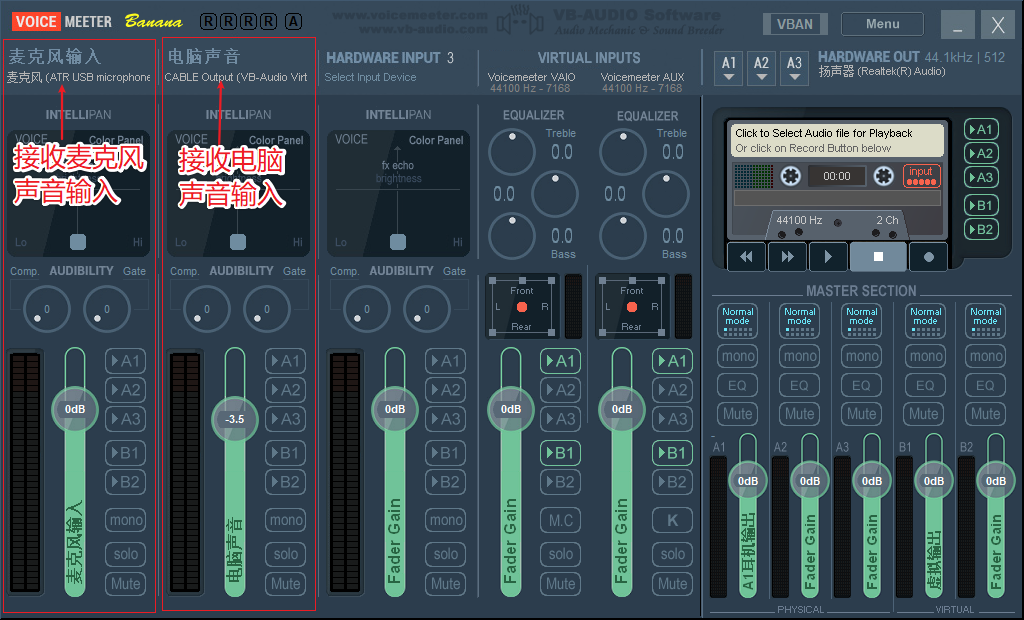Enable EQ on master bus A2

coord(799,385)
